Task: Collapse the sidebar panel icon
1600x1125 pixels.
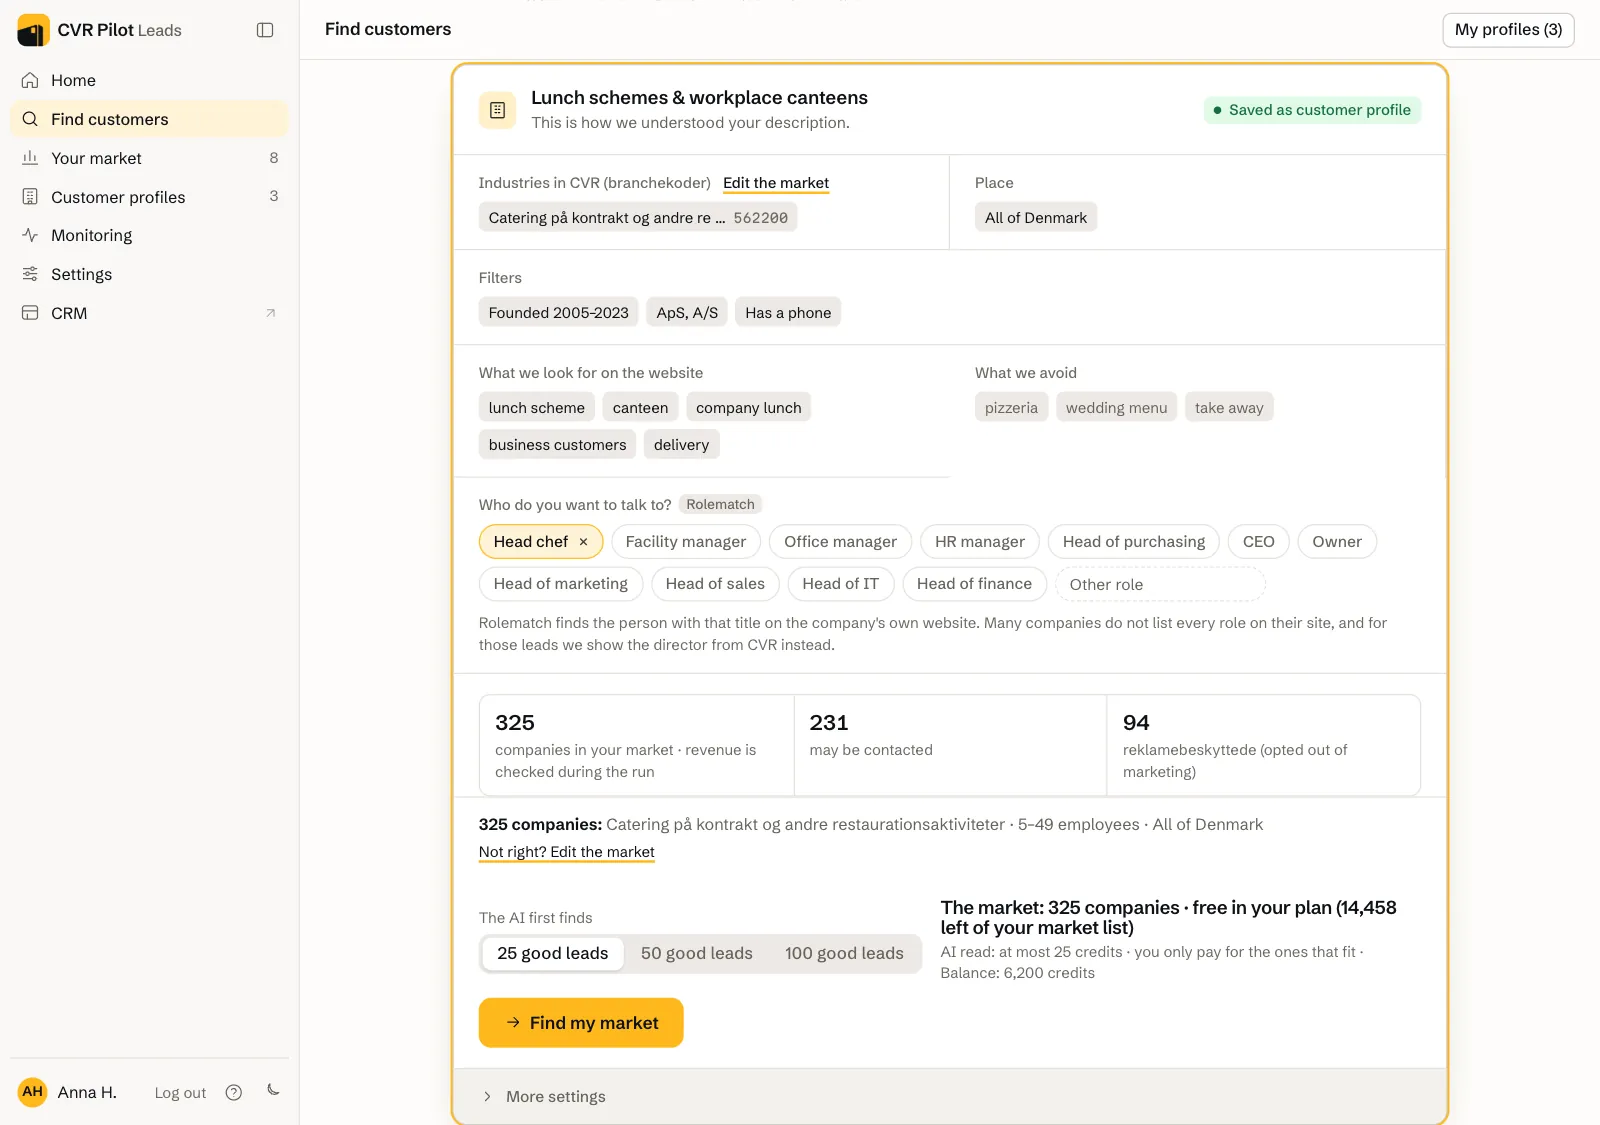Action: [265, 30]
